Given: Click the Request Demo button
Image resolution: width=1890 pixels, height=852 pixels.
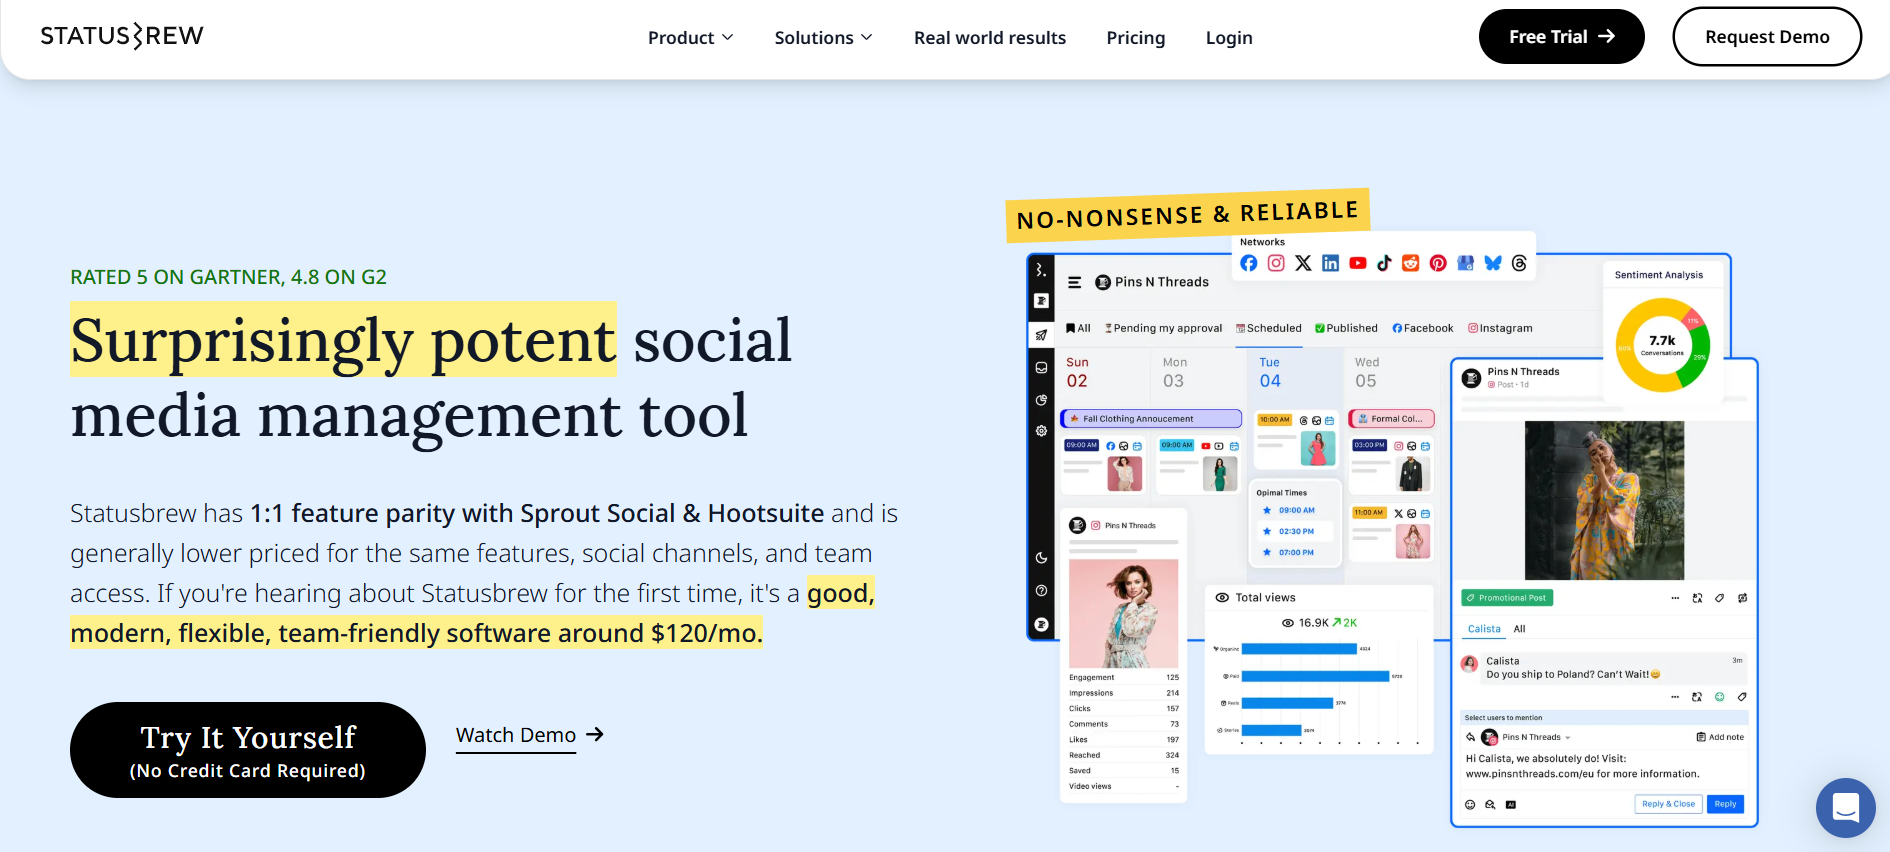Looking at the screenshot, I should click(x=1767, y=36).
